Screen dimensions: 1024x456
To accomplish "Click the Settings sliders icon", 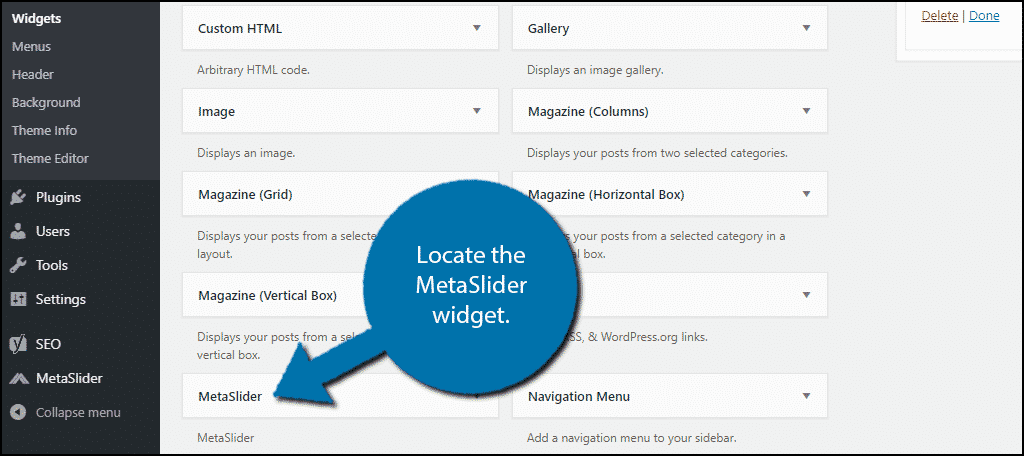I will pyautogui.click(x=18, y=299).
